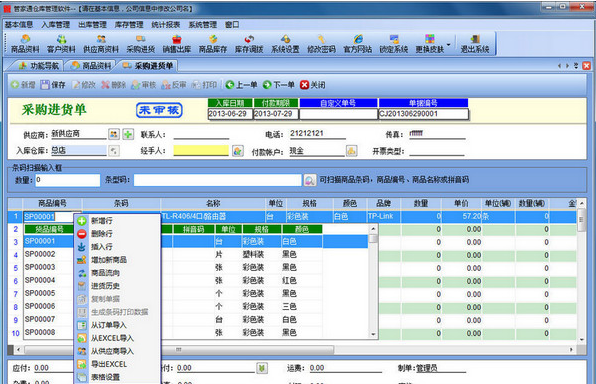Click the 审核 button
Viewport: 596px width, 384px height.
[144, 85]
